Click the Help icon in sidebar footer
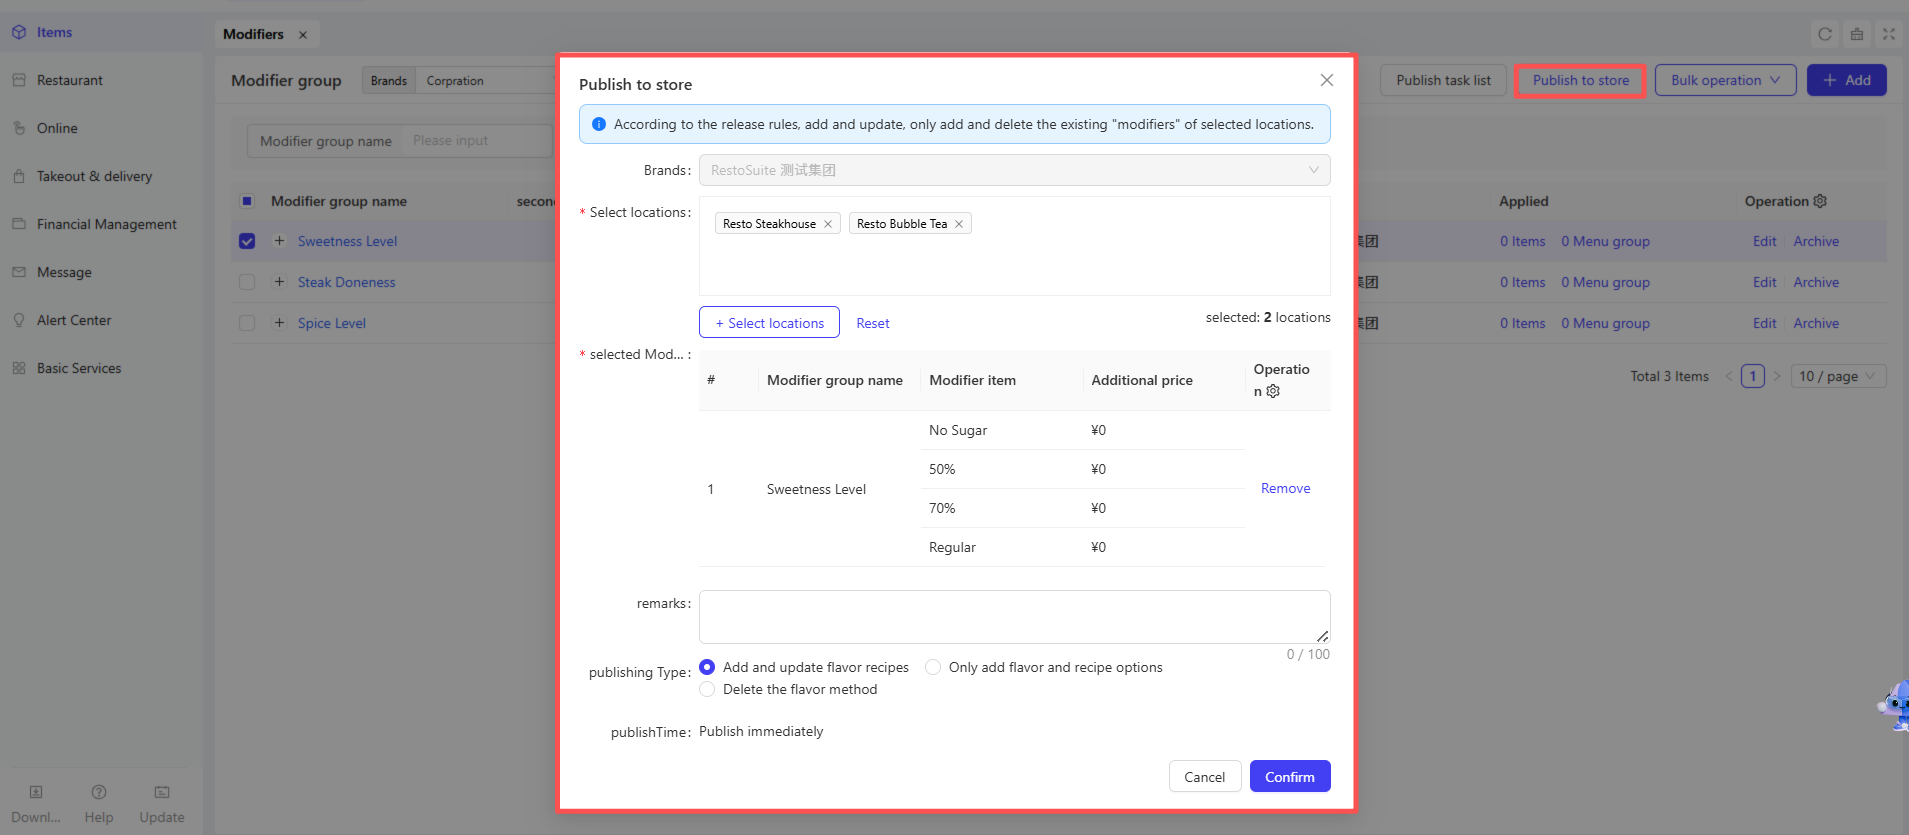The width and height of the screenshot is (1909, 835). 99,792
